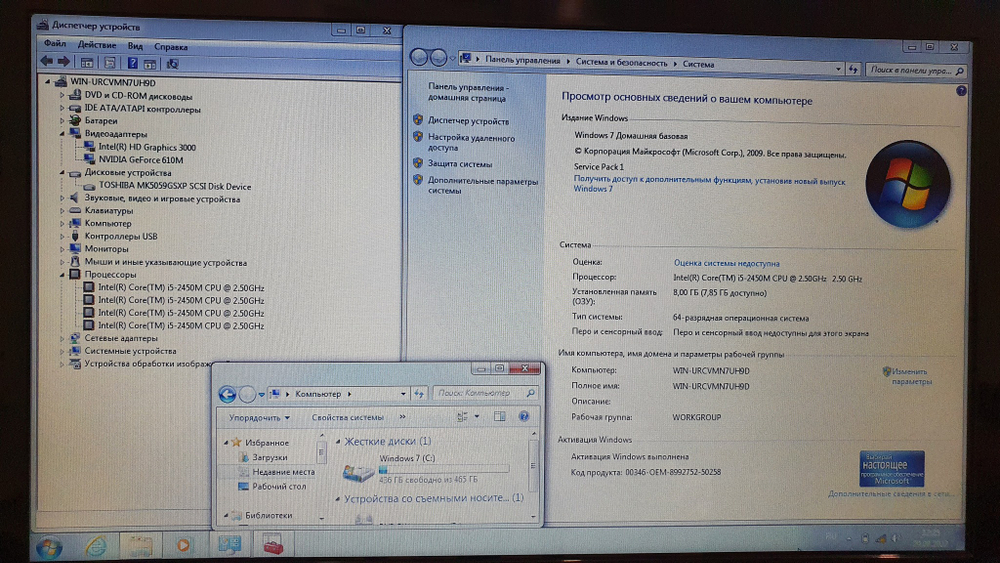This screenshot has width=1000, height=563.
Task: Select Рабочий стол in favorites
Action: click(279, 486)
